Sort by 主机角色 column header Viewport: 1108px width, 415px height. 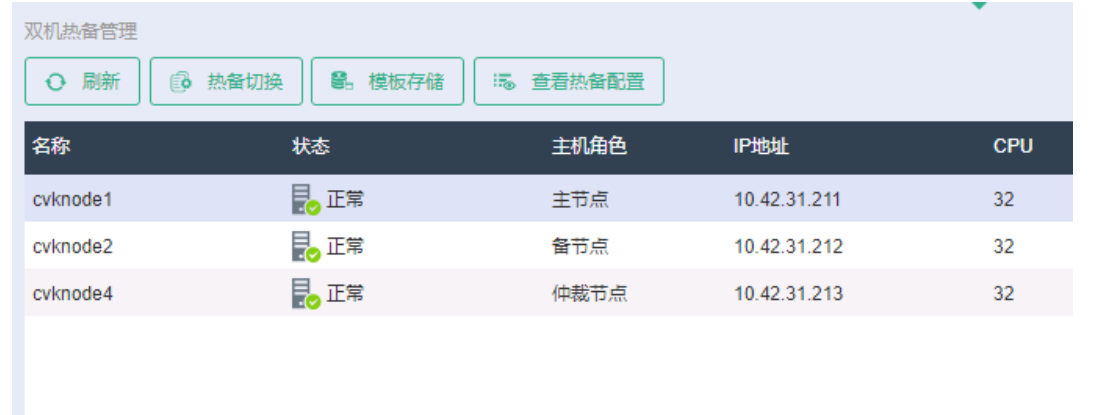[x=589, y=147]
